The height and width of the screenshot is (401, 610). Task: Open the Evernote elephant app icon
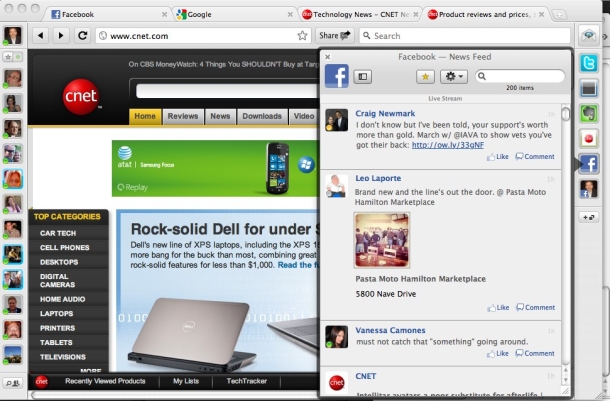[589, 114]
